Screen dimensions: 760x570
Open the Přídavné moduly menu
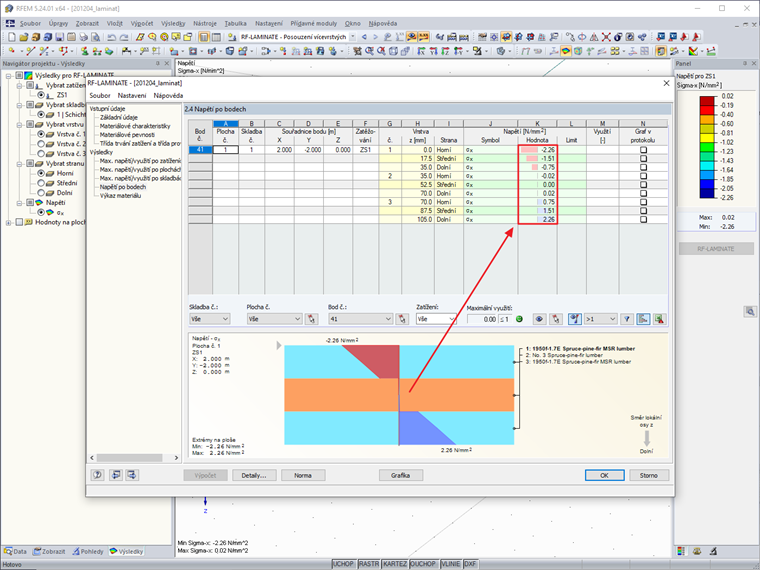click(314, 23)
